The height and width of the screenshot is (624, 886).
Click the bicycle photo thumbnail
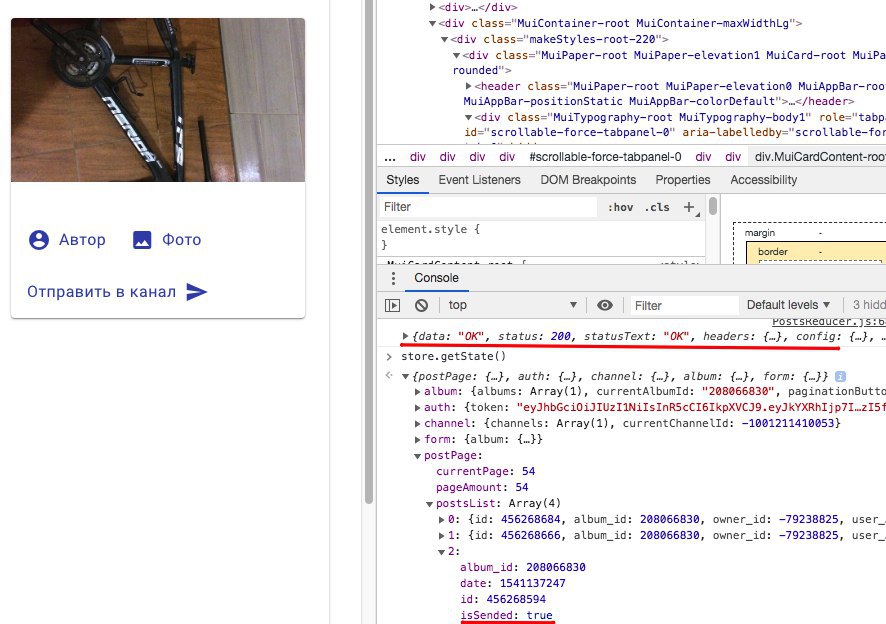(x=157, y=91)
